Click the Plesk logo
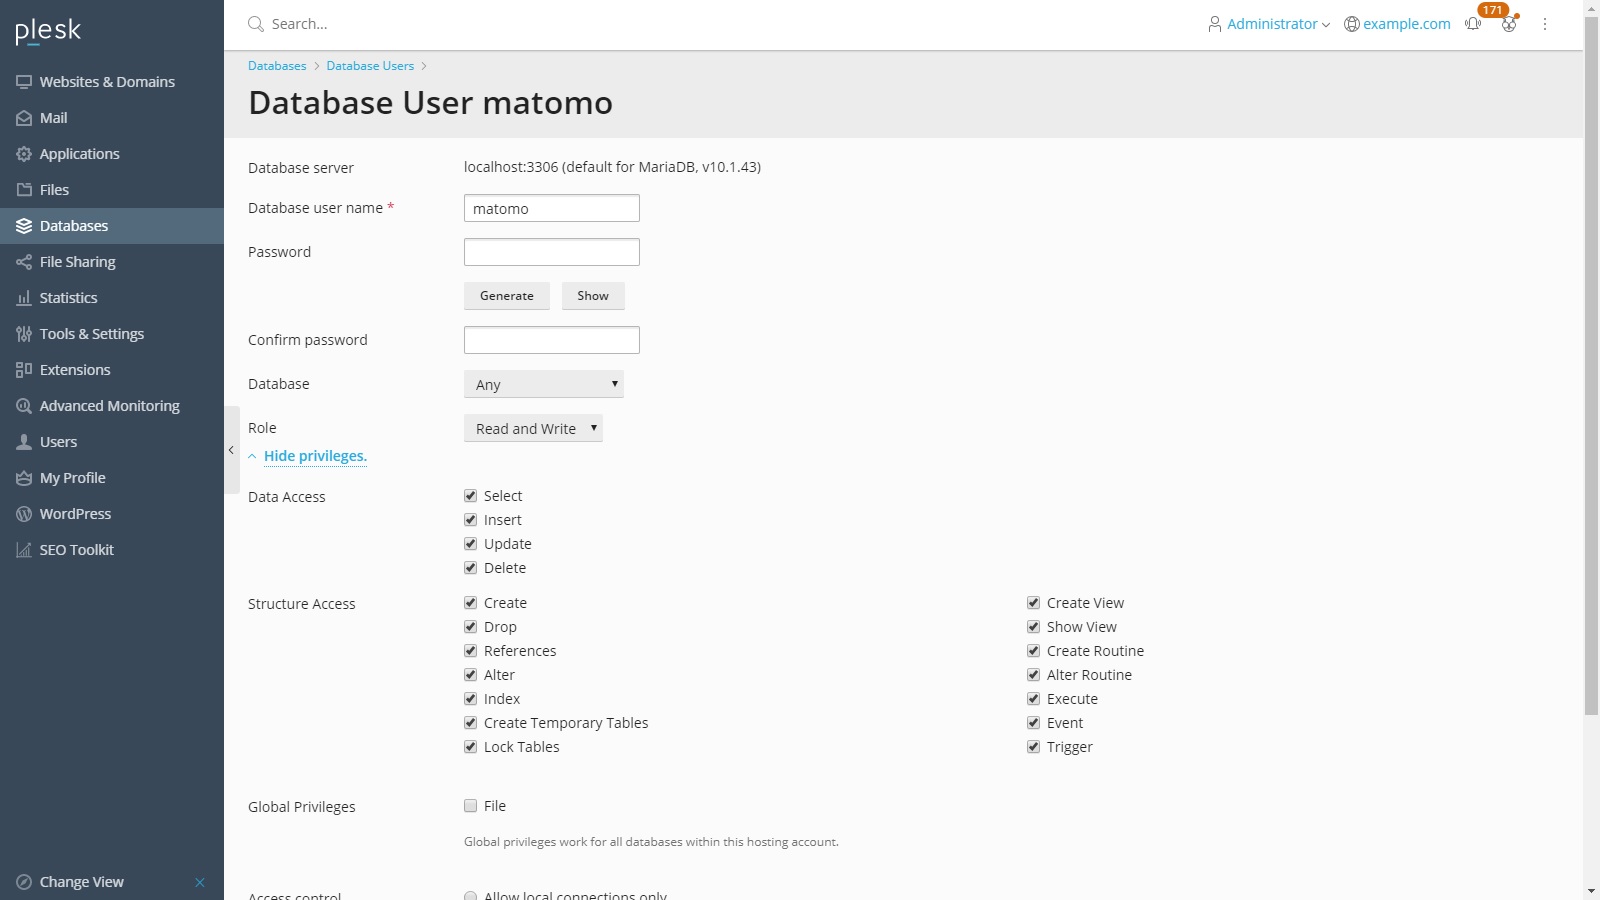 coord(48,32)
